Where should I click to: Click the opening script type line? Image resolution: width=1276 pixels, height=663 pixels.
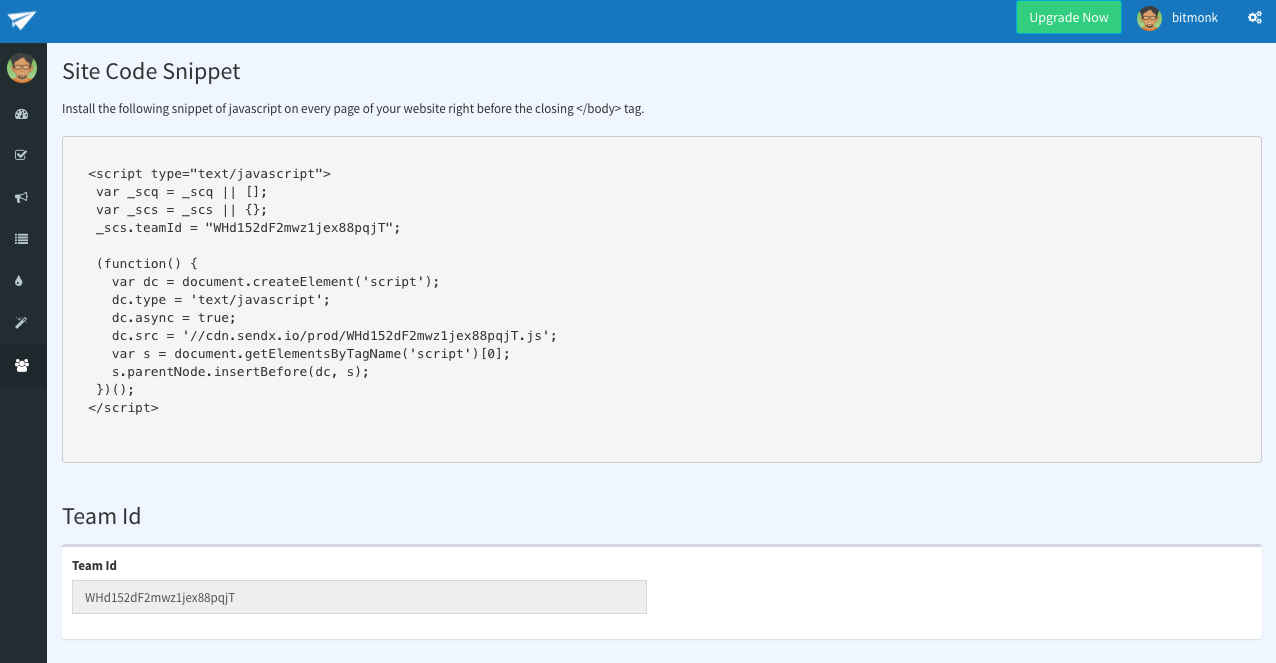click(x=209, y=174)
